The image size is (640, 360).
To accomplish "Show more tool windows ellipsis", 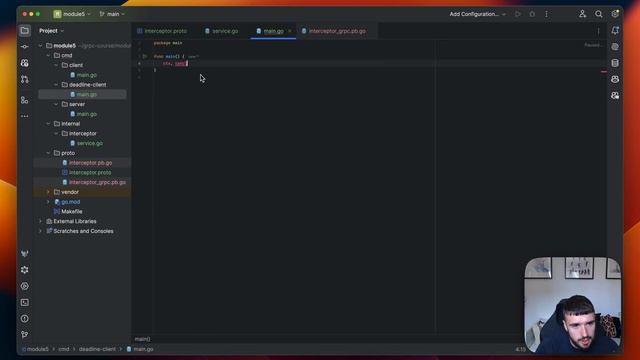I will (25, 116).
